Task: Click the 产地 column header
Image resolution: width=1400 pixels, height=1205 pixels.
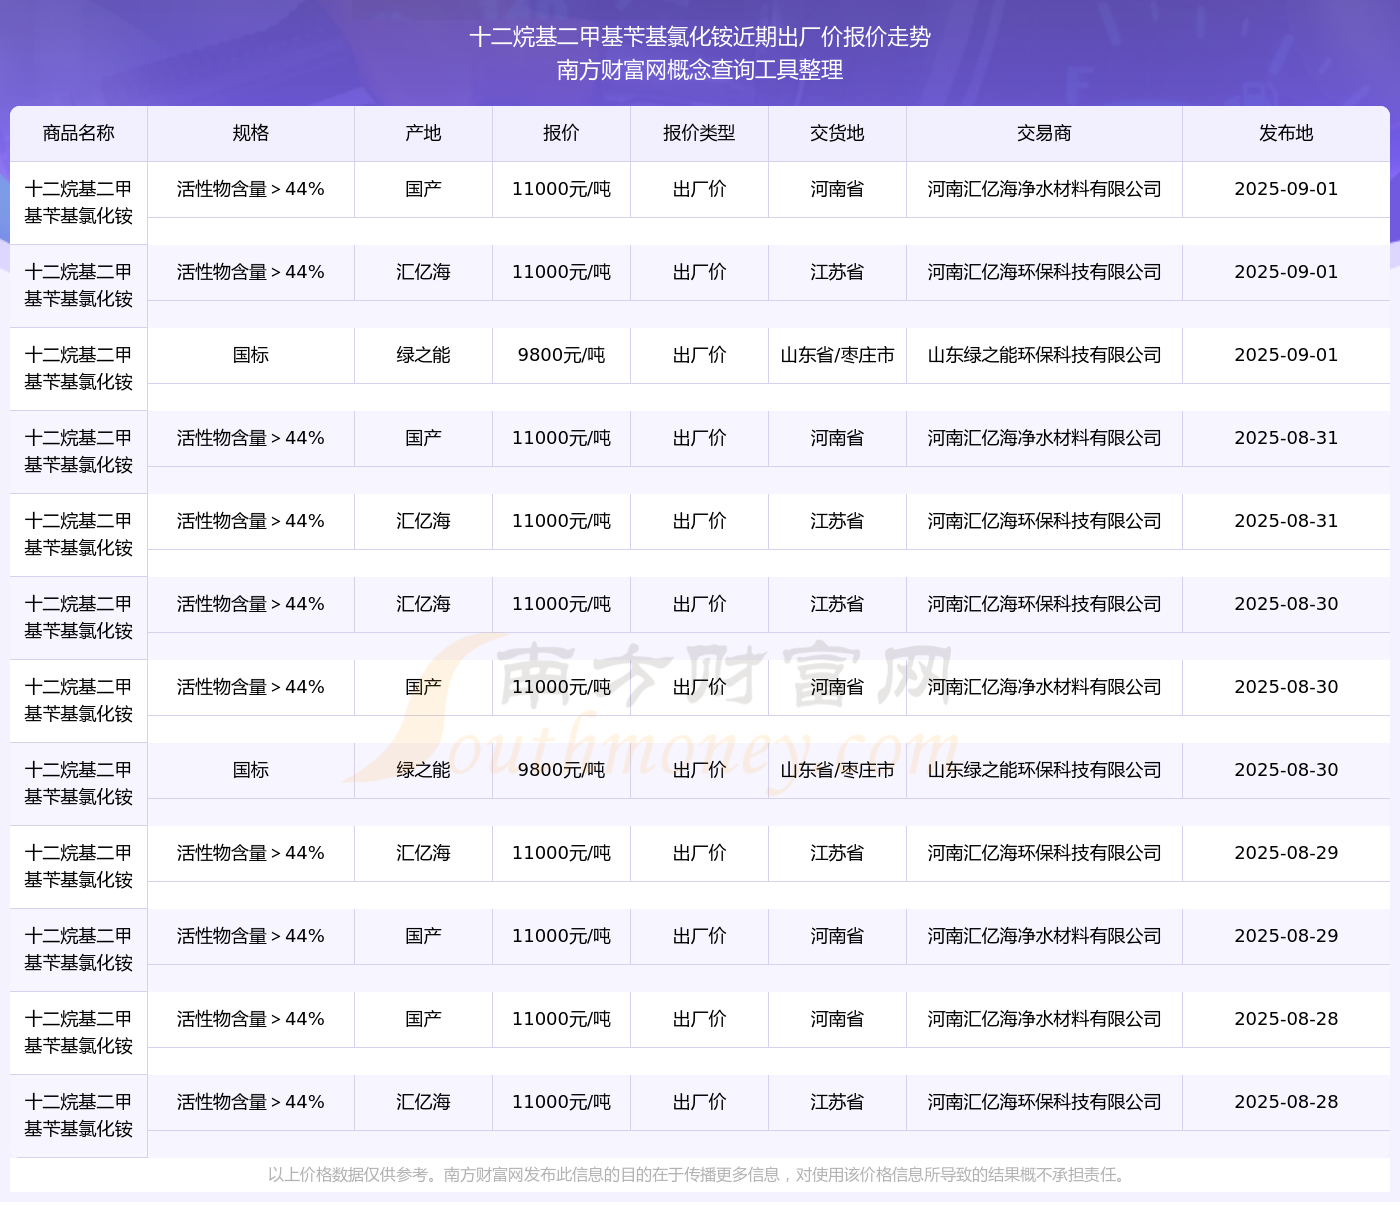Action: pyautogui.click(x=423, y=133)
